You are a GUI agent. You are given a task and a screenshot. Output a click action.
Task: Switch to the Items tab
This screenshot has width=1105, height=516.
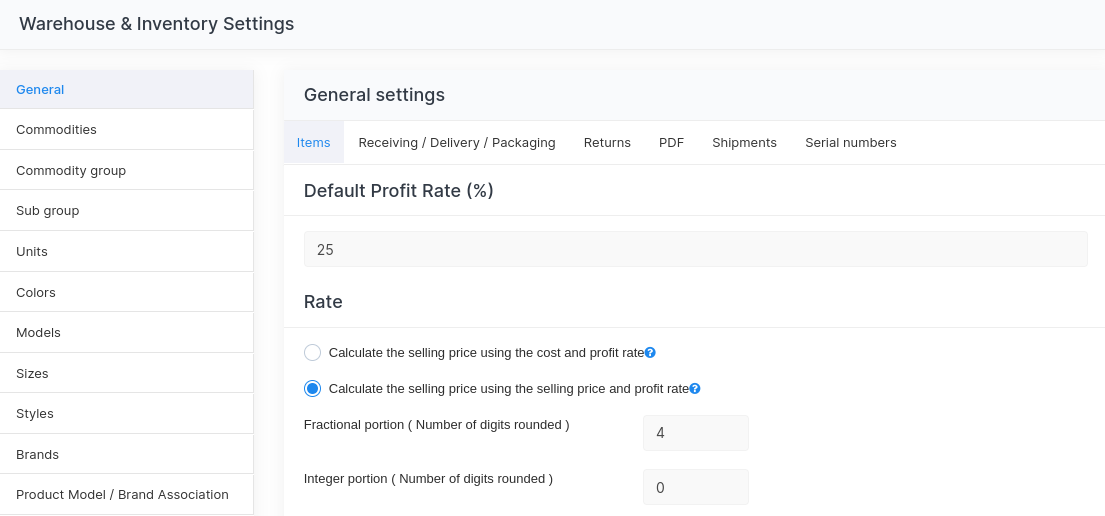tap(313, 143)
